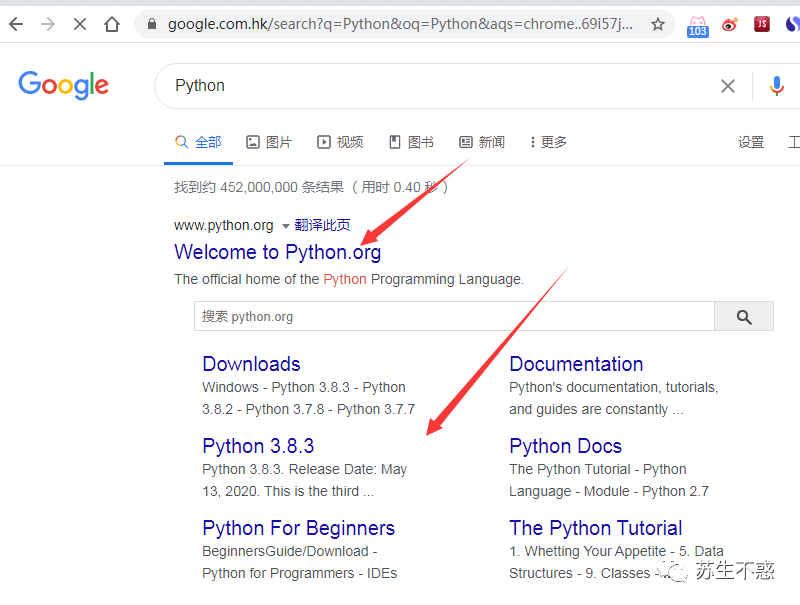Select the 全部 results tab
The height and width of the screenshot is (605, 800).
[198, 142]
